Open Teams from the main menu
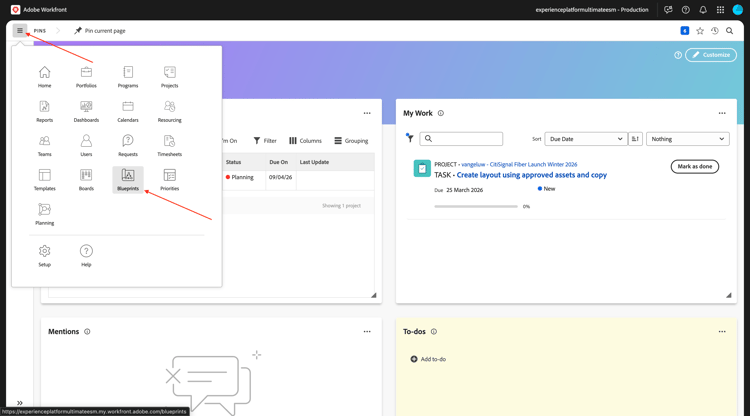Screen dimensions: 750x416 click(44, 146)
